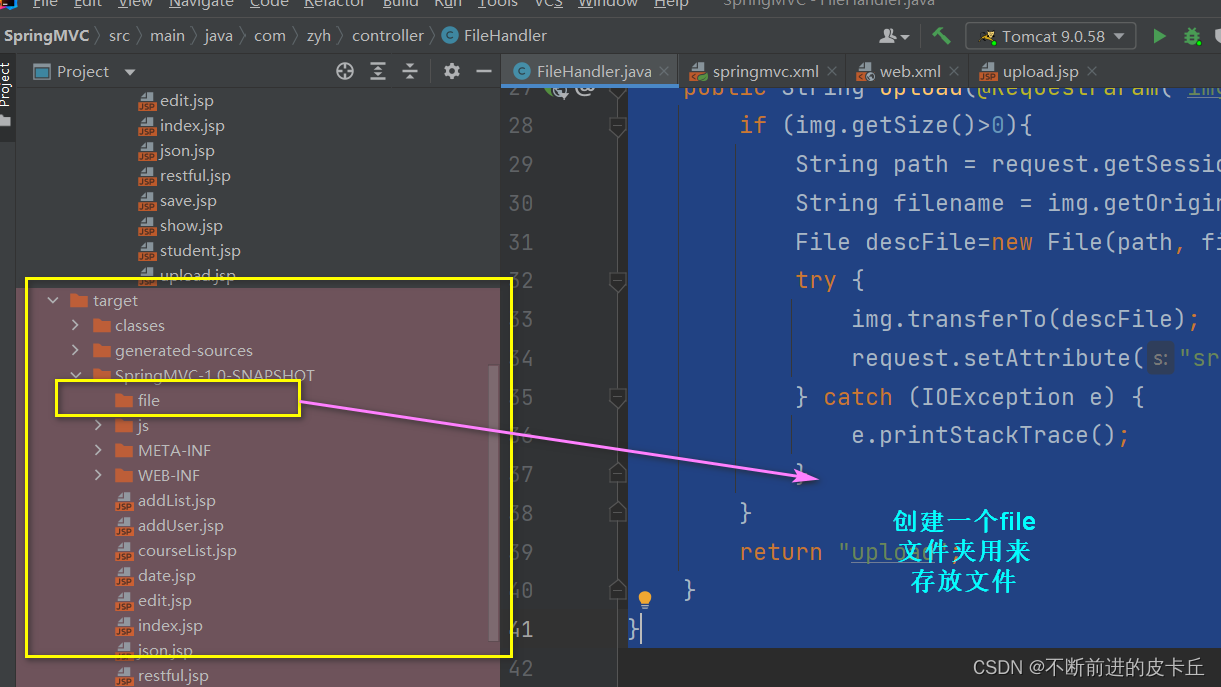
Task: Click the Project panel vertical scrollbar
Action: pyautogui.click(x=492, y=502)
